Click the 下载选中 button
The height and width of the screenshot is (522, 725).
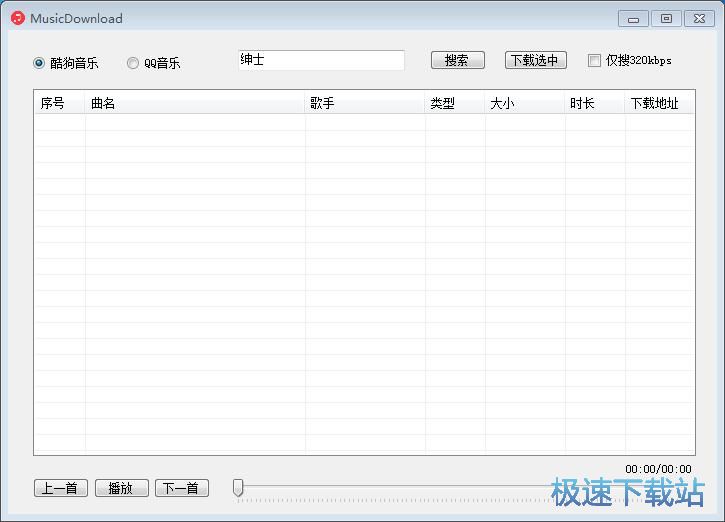tap(535, 60)
